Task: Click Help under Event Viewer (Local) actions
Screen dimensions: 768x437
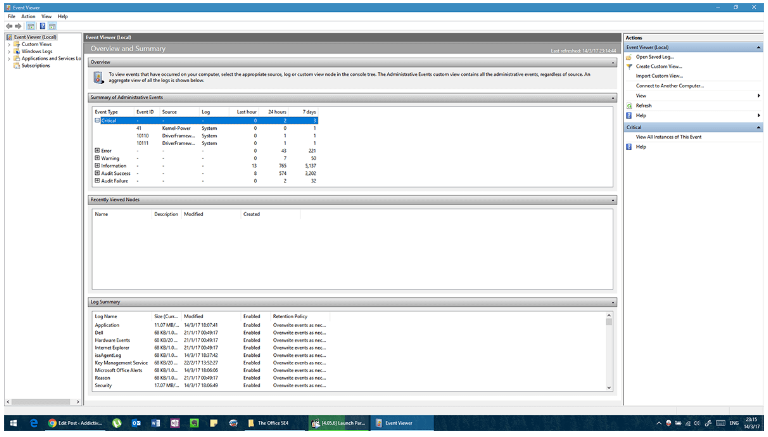Action: (641, 116)
